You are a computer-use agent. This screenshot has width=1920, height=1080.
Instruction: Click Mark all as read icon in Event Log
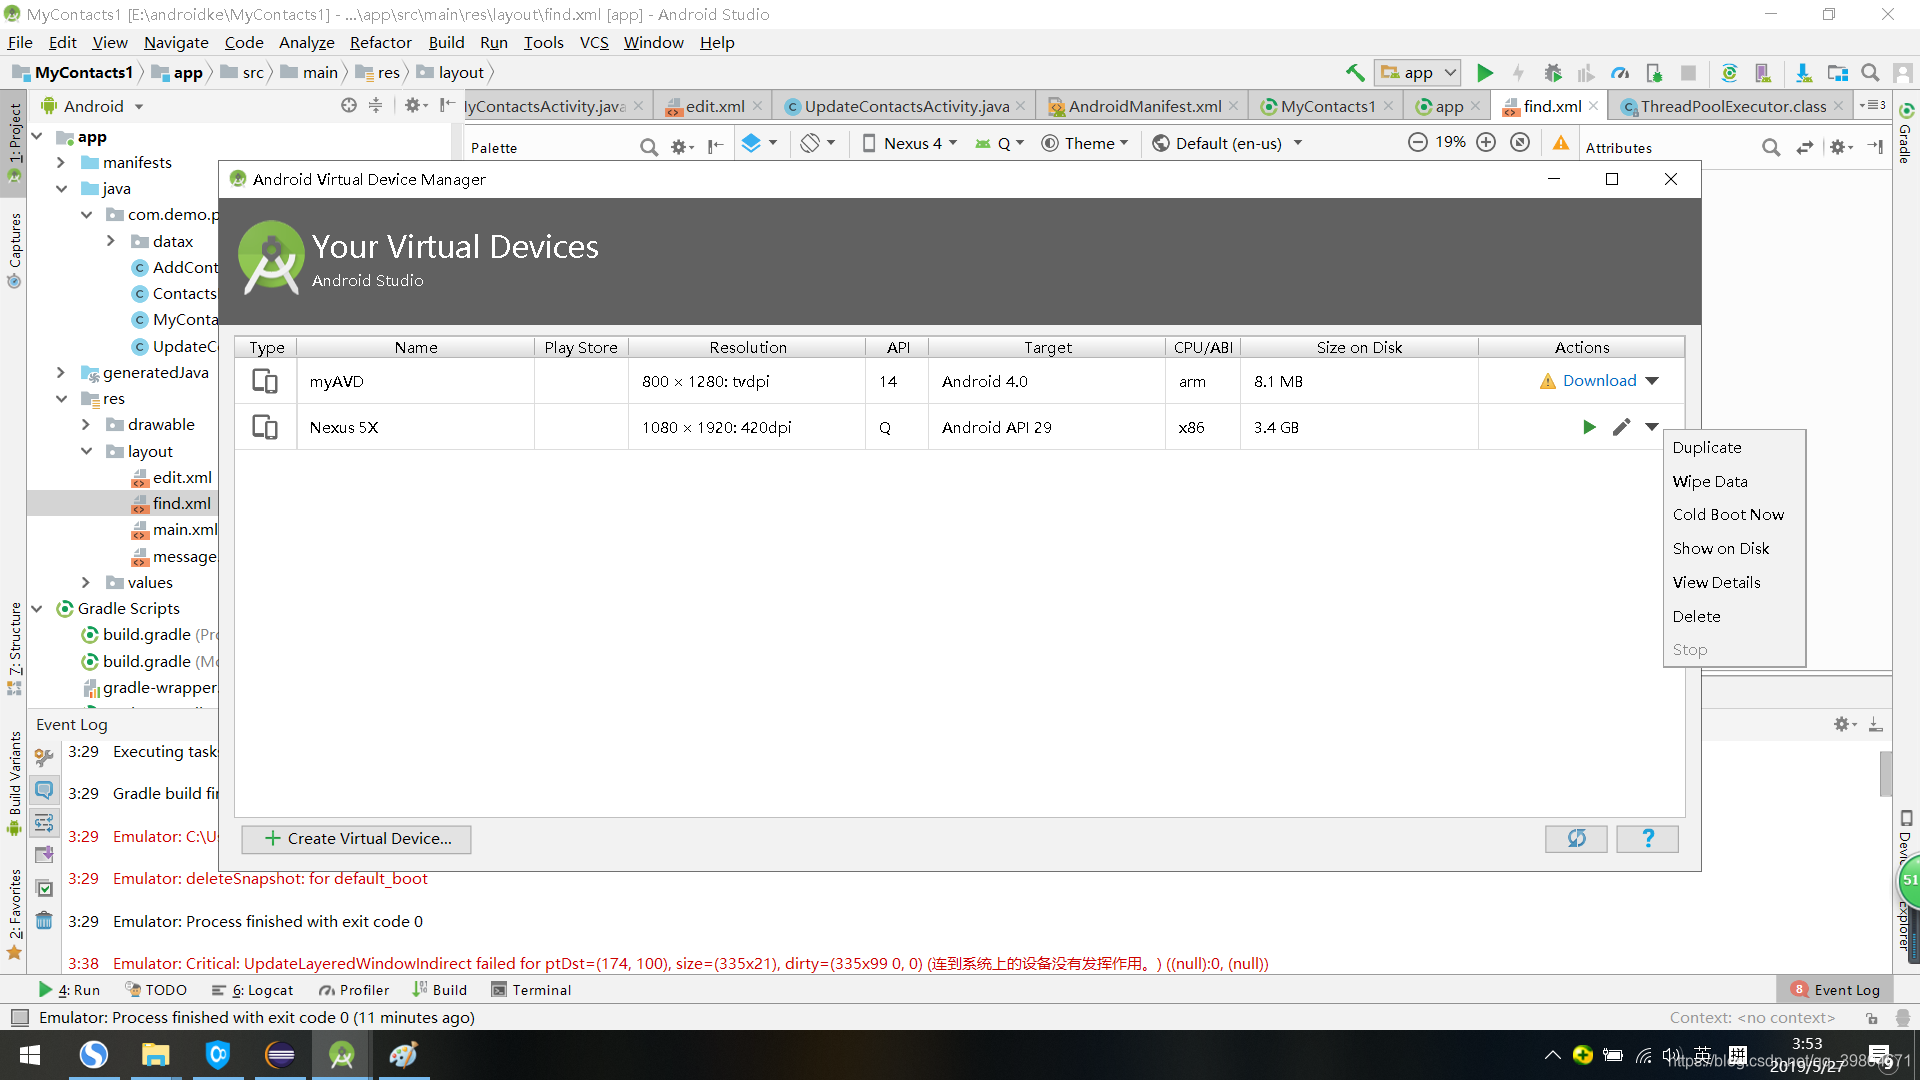pos(44,888)
